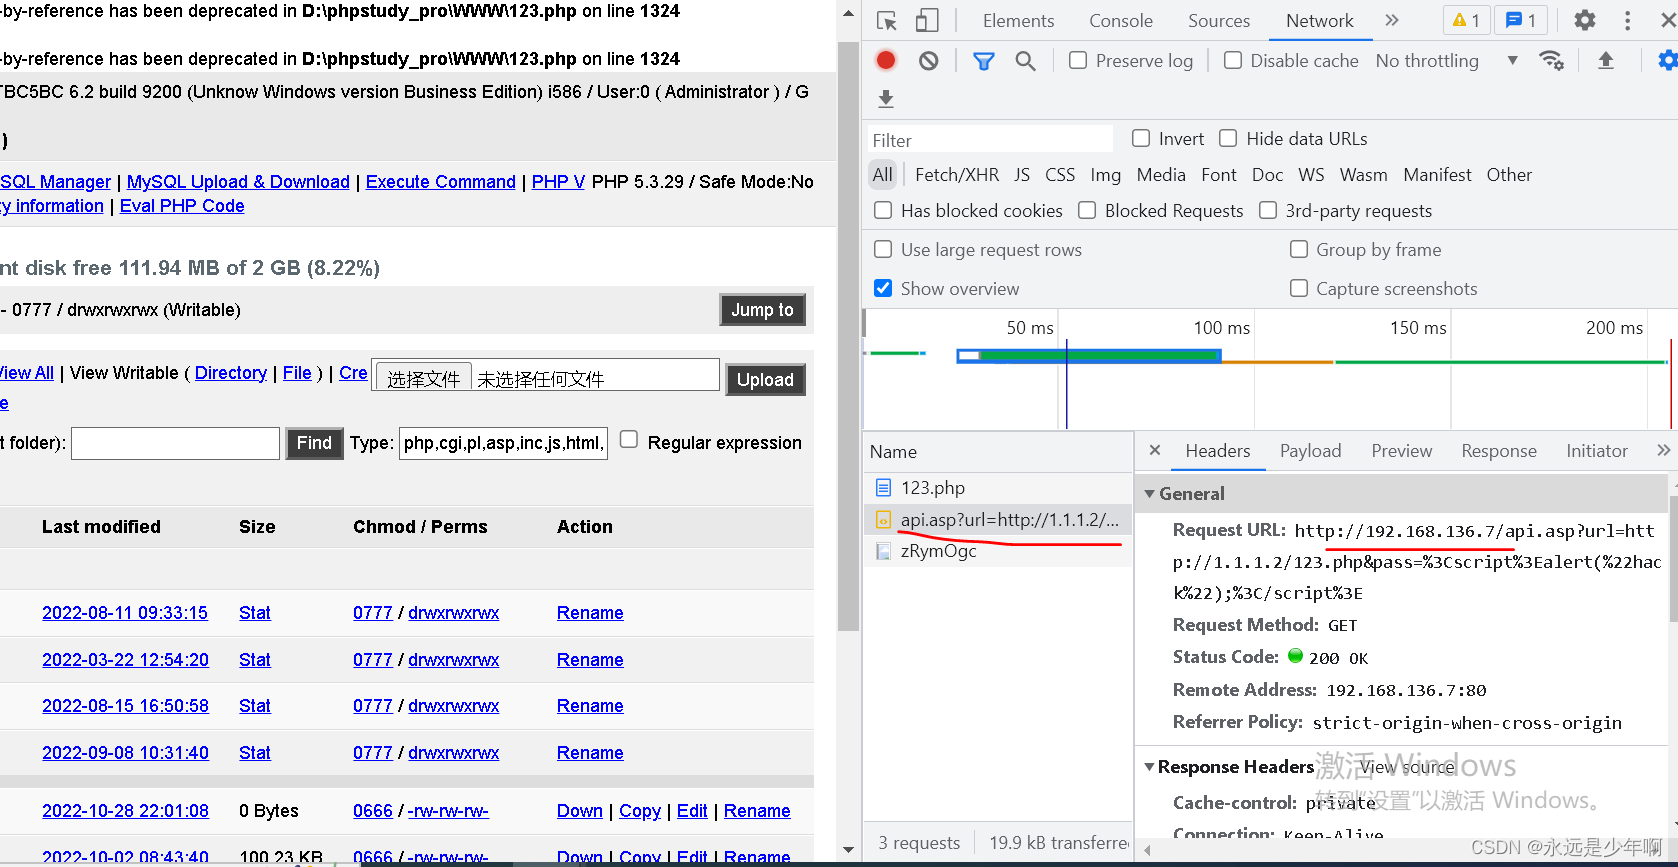Enable Preserve log checkbox
The width and height of the screenshot is (1678, 867).
1078,61
